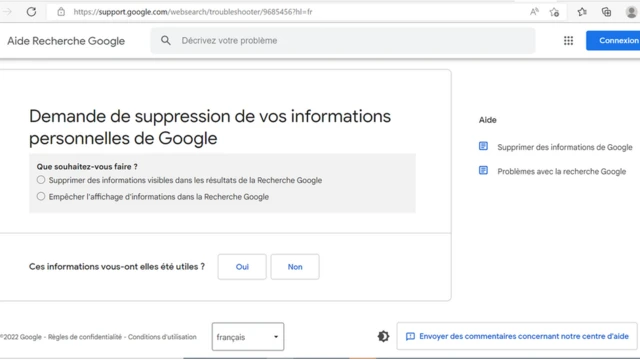
Task: Click the browser address bar URL
Action: (x=193, y=12)
